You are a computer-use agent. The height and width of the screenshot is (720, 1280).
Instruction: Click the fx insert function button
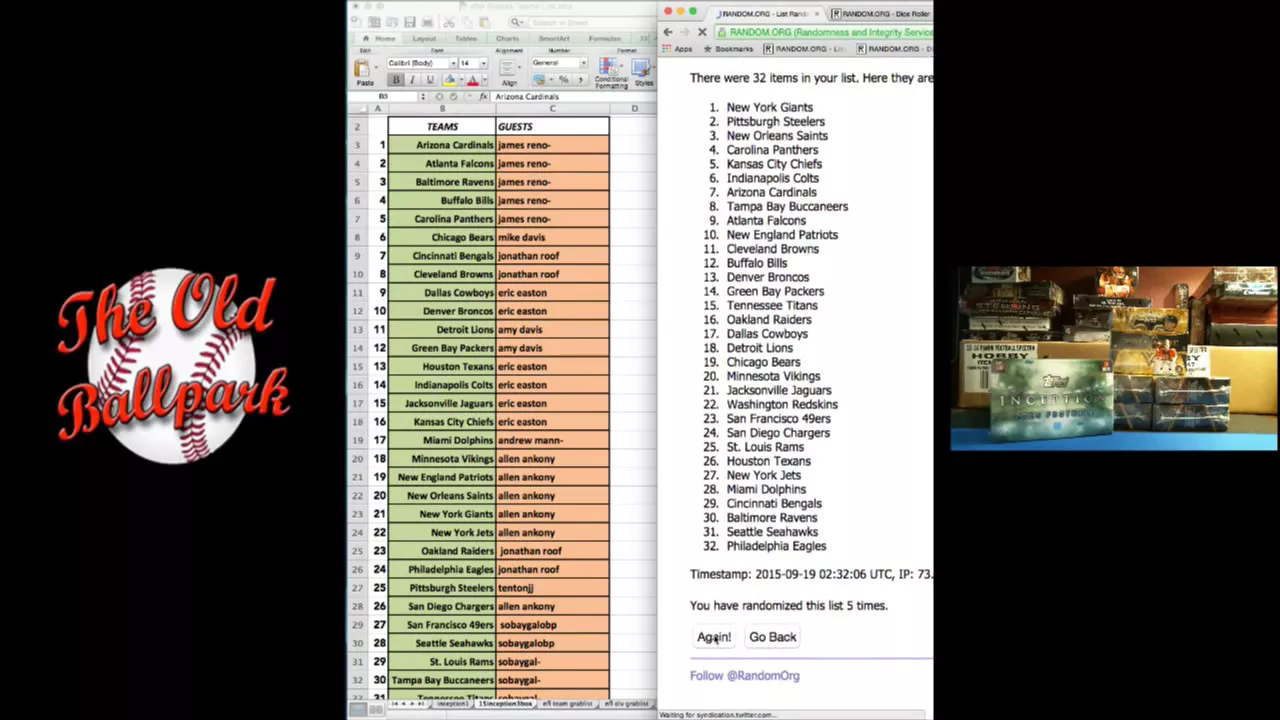[x=483, y=96]
